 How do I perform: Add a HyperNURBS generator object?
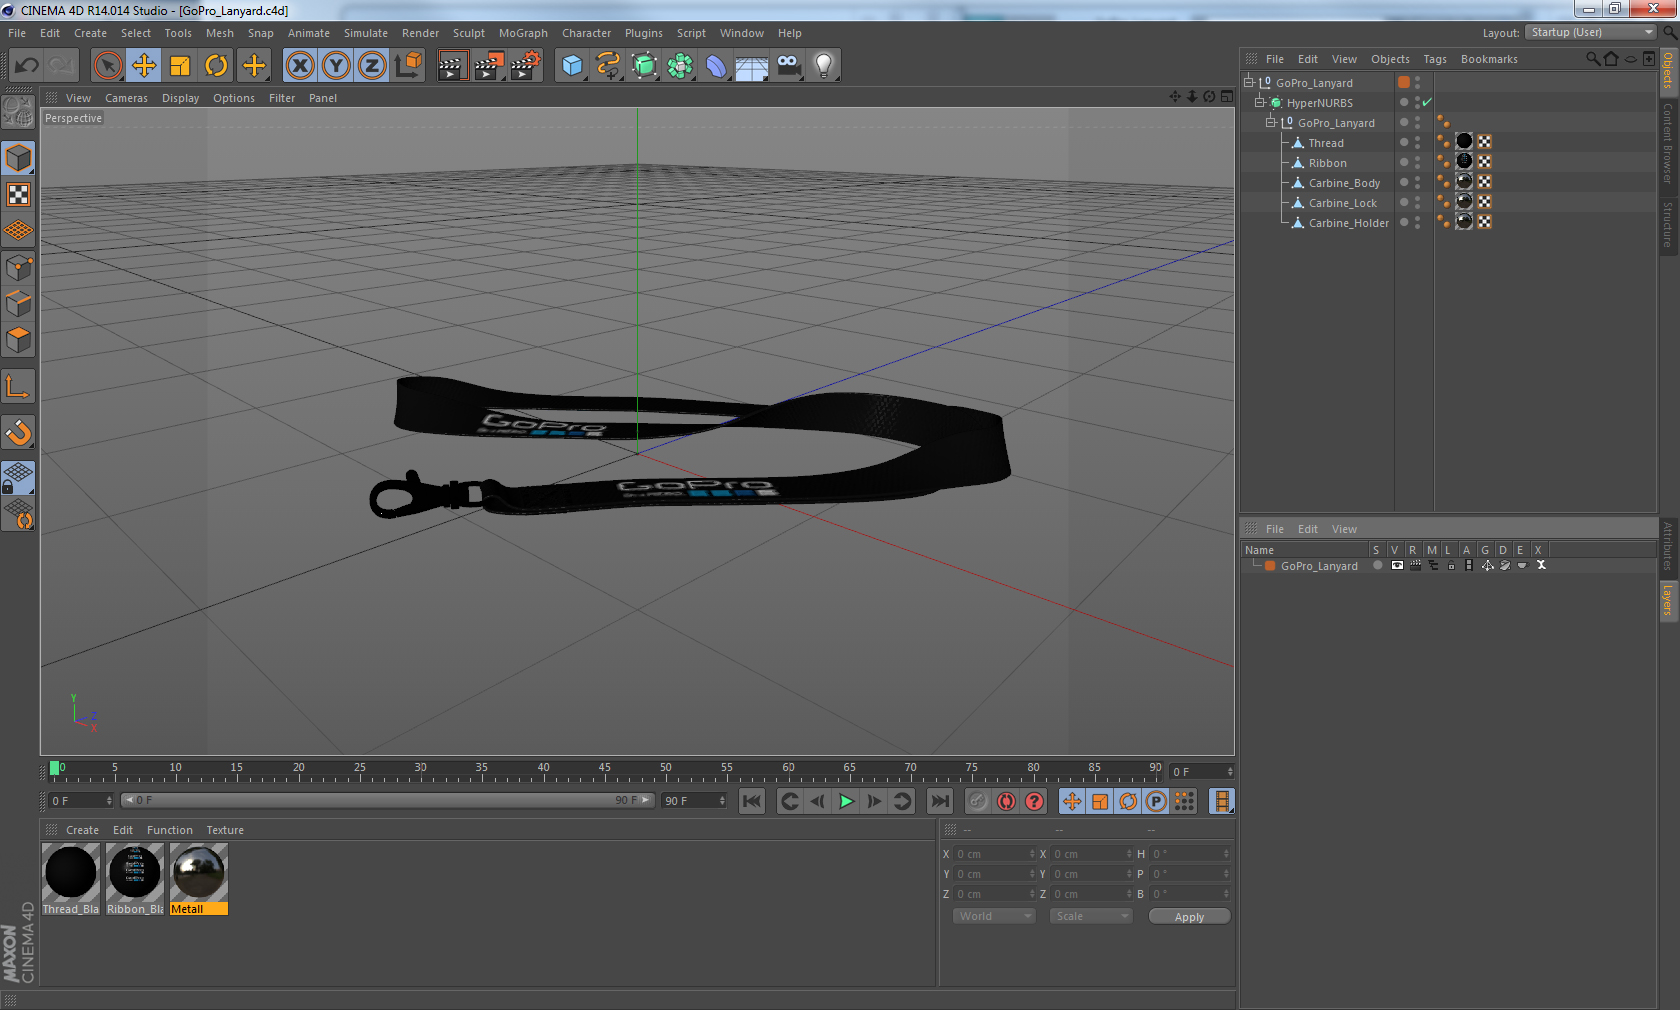coord(645,66)
